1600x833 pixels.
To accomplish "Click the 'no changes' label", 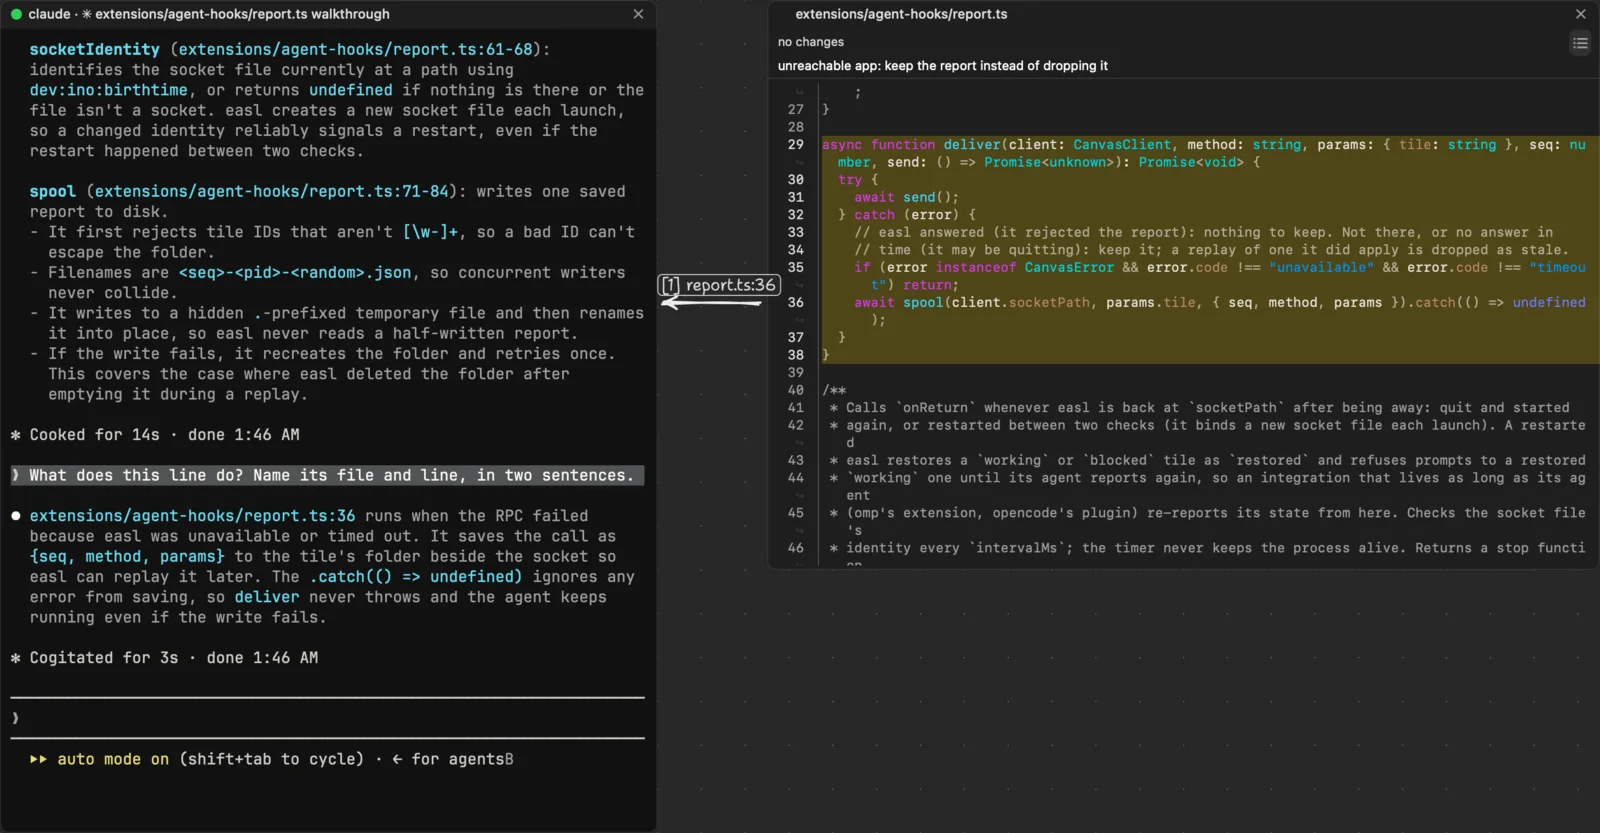I will click(x=811, y=42).
